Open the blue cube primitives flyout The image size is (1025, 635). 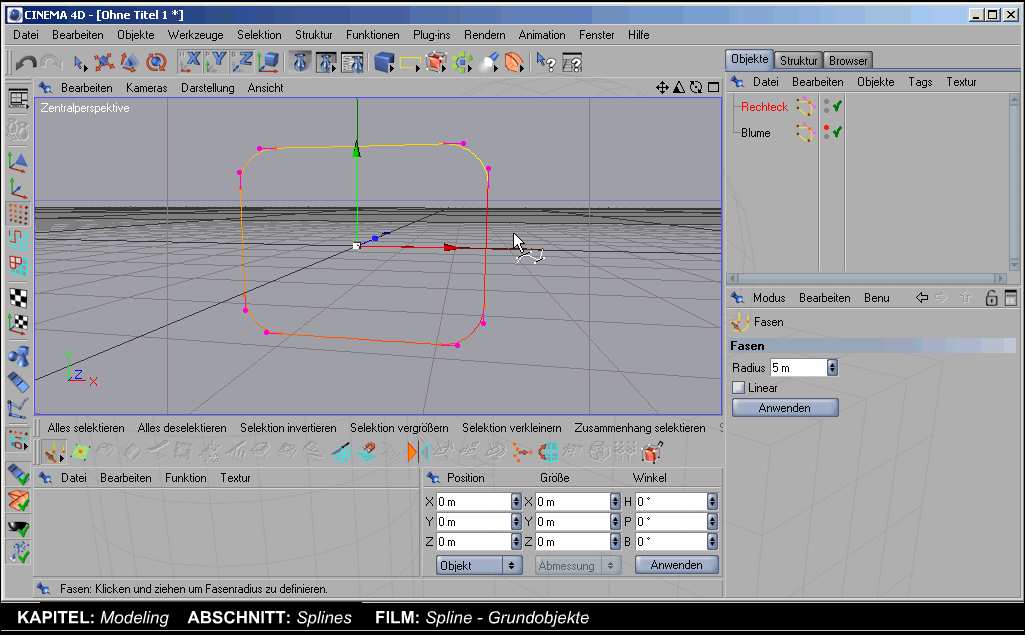coord(384,62)
